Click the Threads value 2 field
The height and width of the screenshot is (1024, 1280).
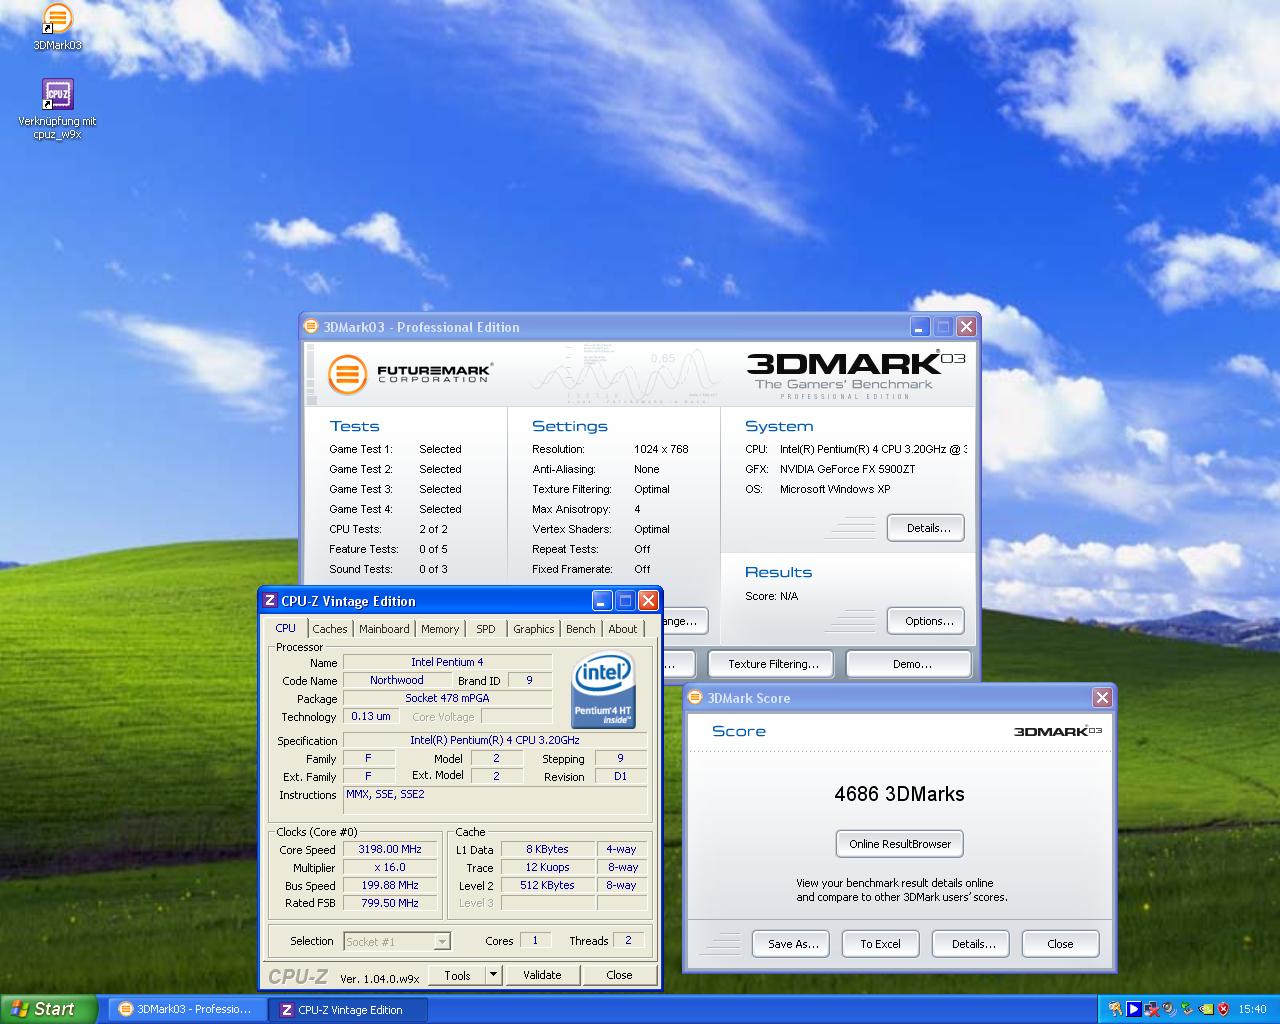(x=628, y=940)
